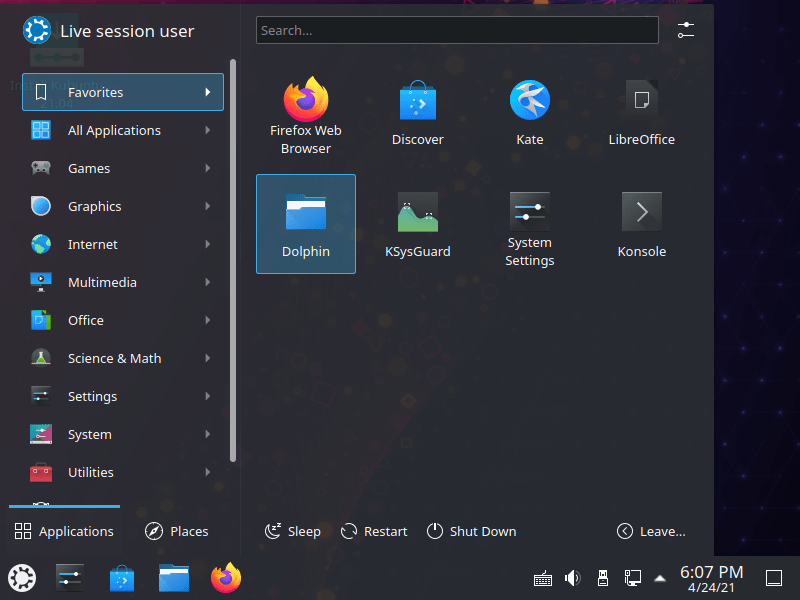800x600 pixels.
Task: Expand arrow next to All Applications
Action: click(x=208, y=130)
